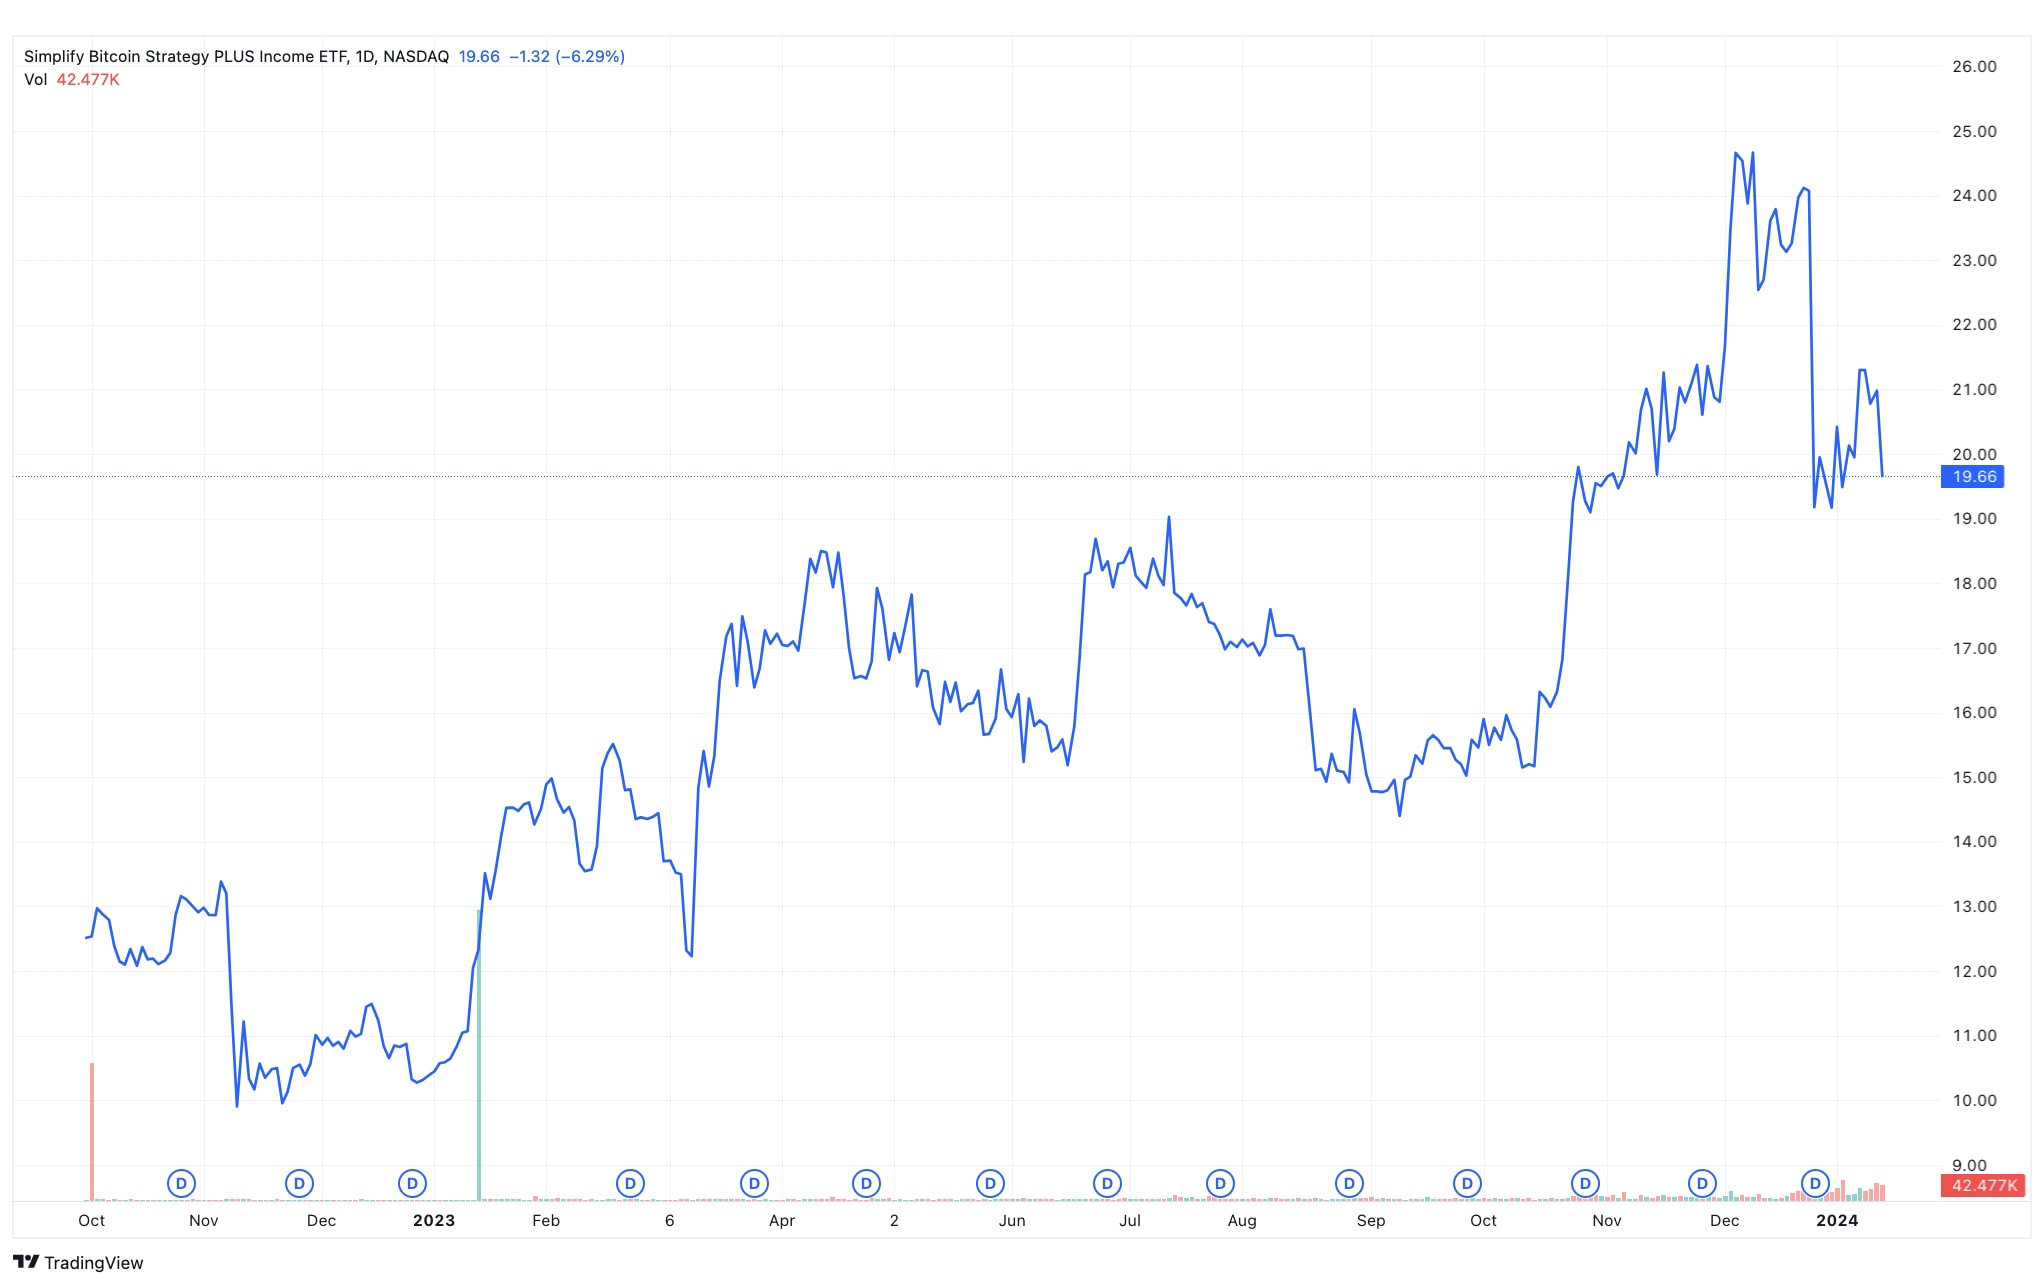
Task: Click the dividend marker below early November 2022
Action: click(x=181, y=1184)
